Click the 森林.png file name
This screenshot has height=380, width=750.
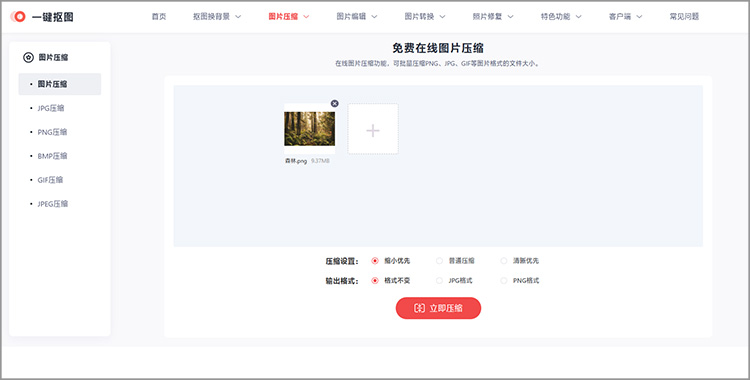coord(296,161)
